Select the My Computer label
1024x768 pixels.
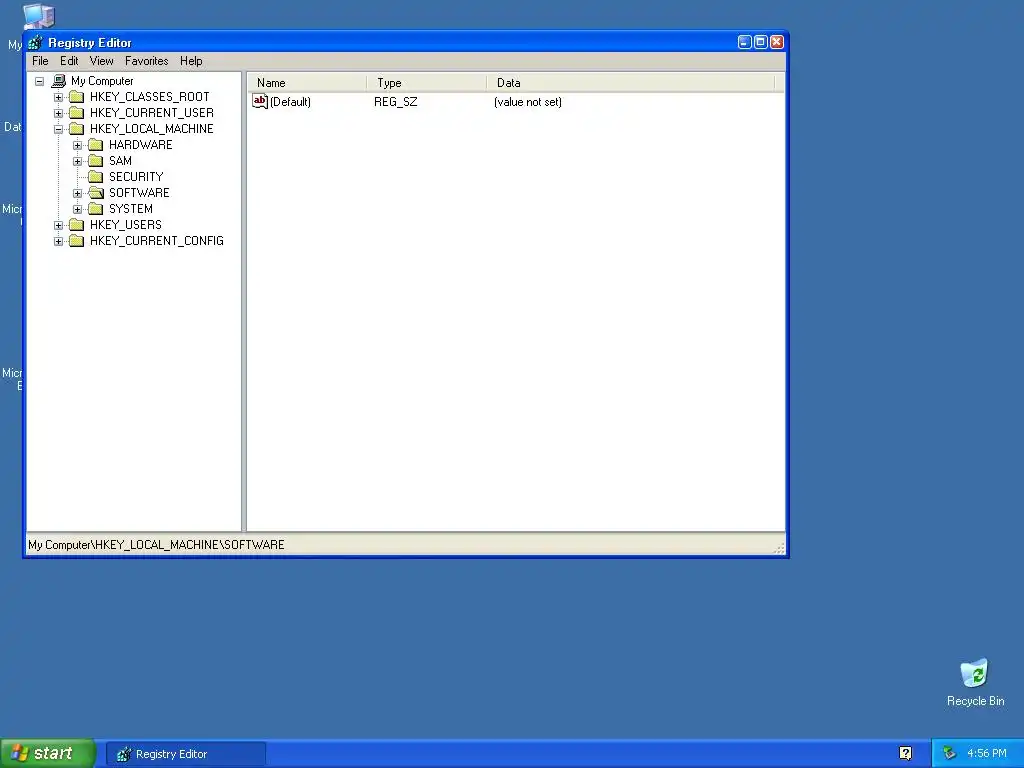coord(102,81)
